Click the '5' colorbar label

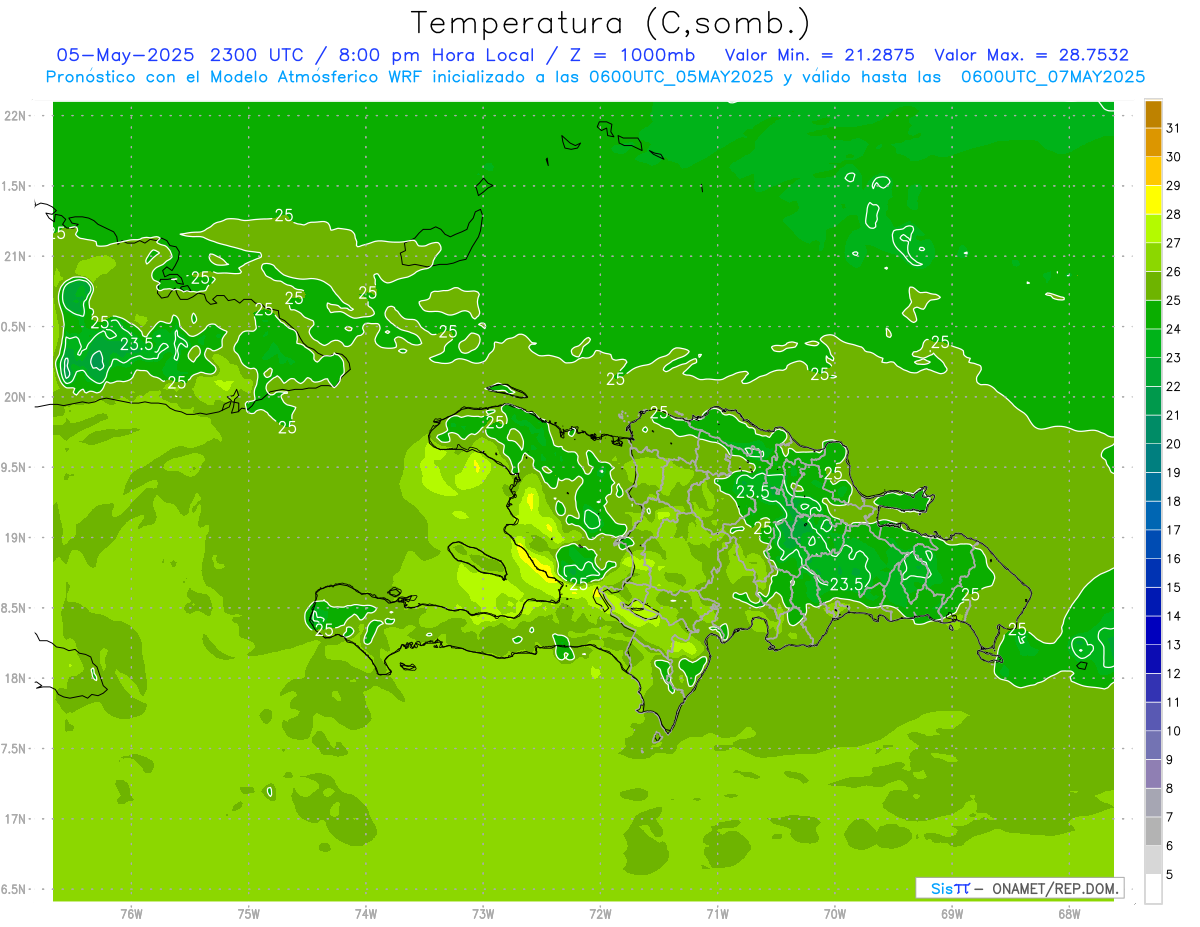[x=1170, y=875]
